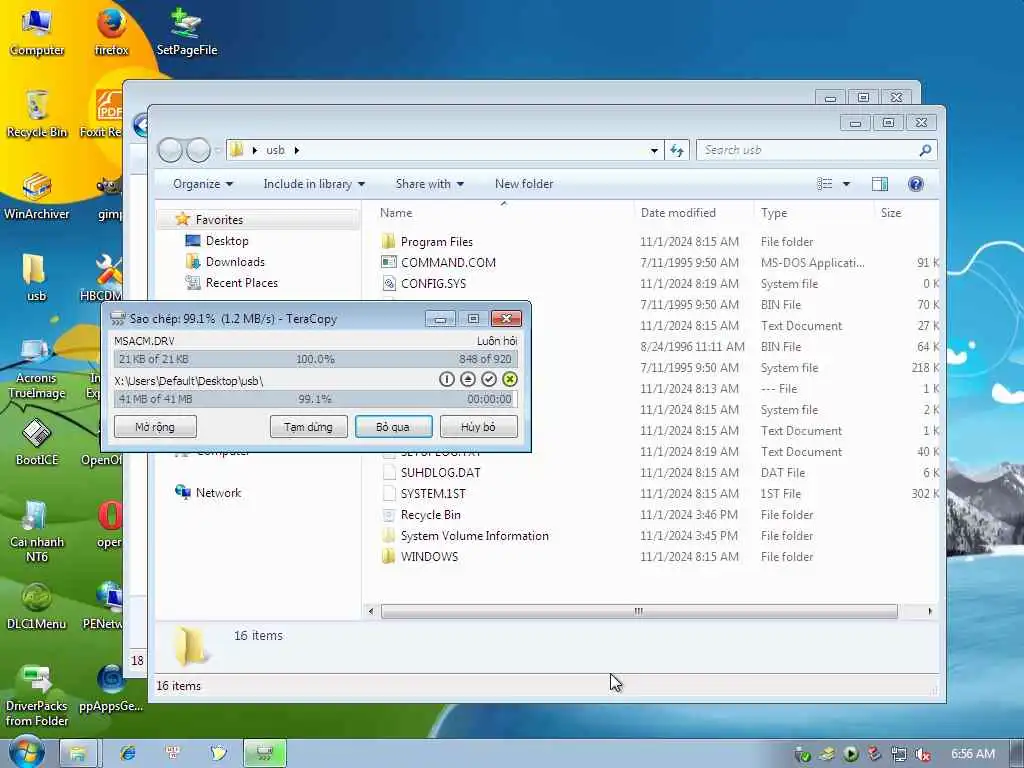Click the MSACM.DRV 100.0% progress bar
The image size is (1024, 768).
(315, 359)
